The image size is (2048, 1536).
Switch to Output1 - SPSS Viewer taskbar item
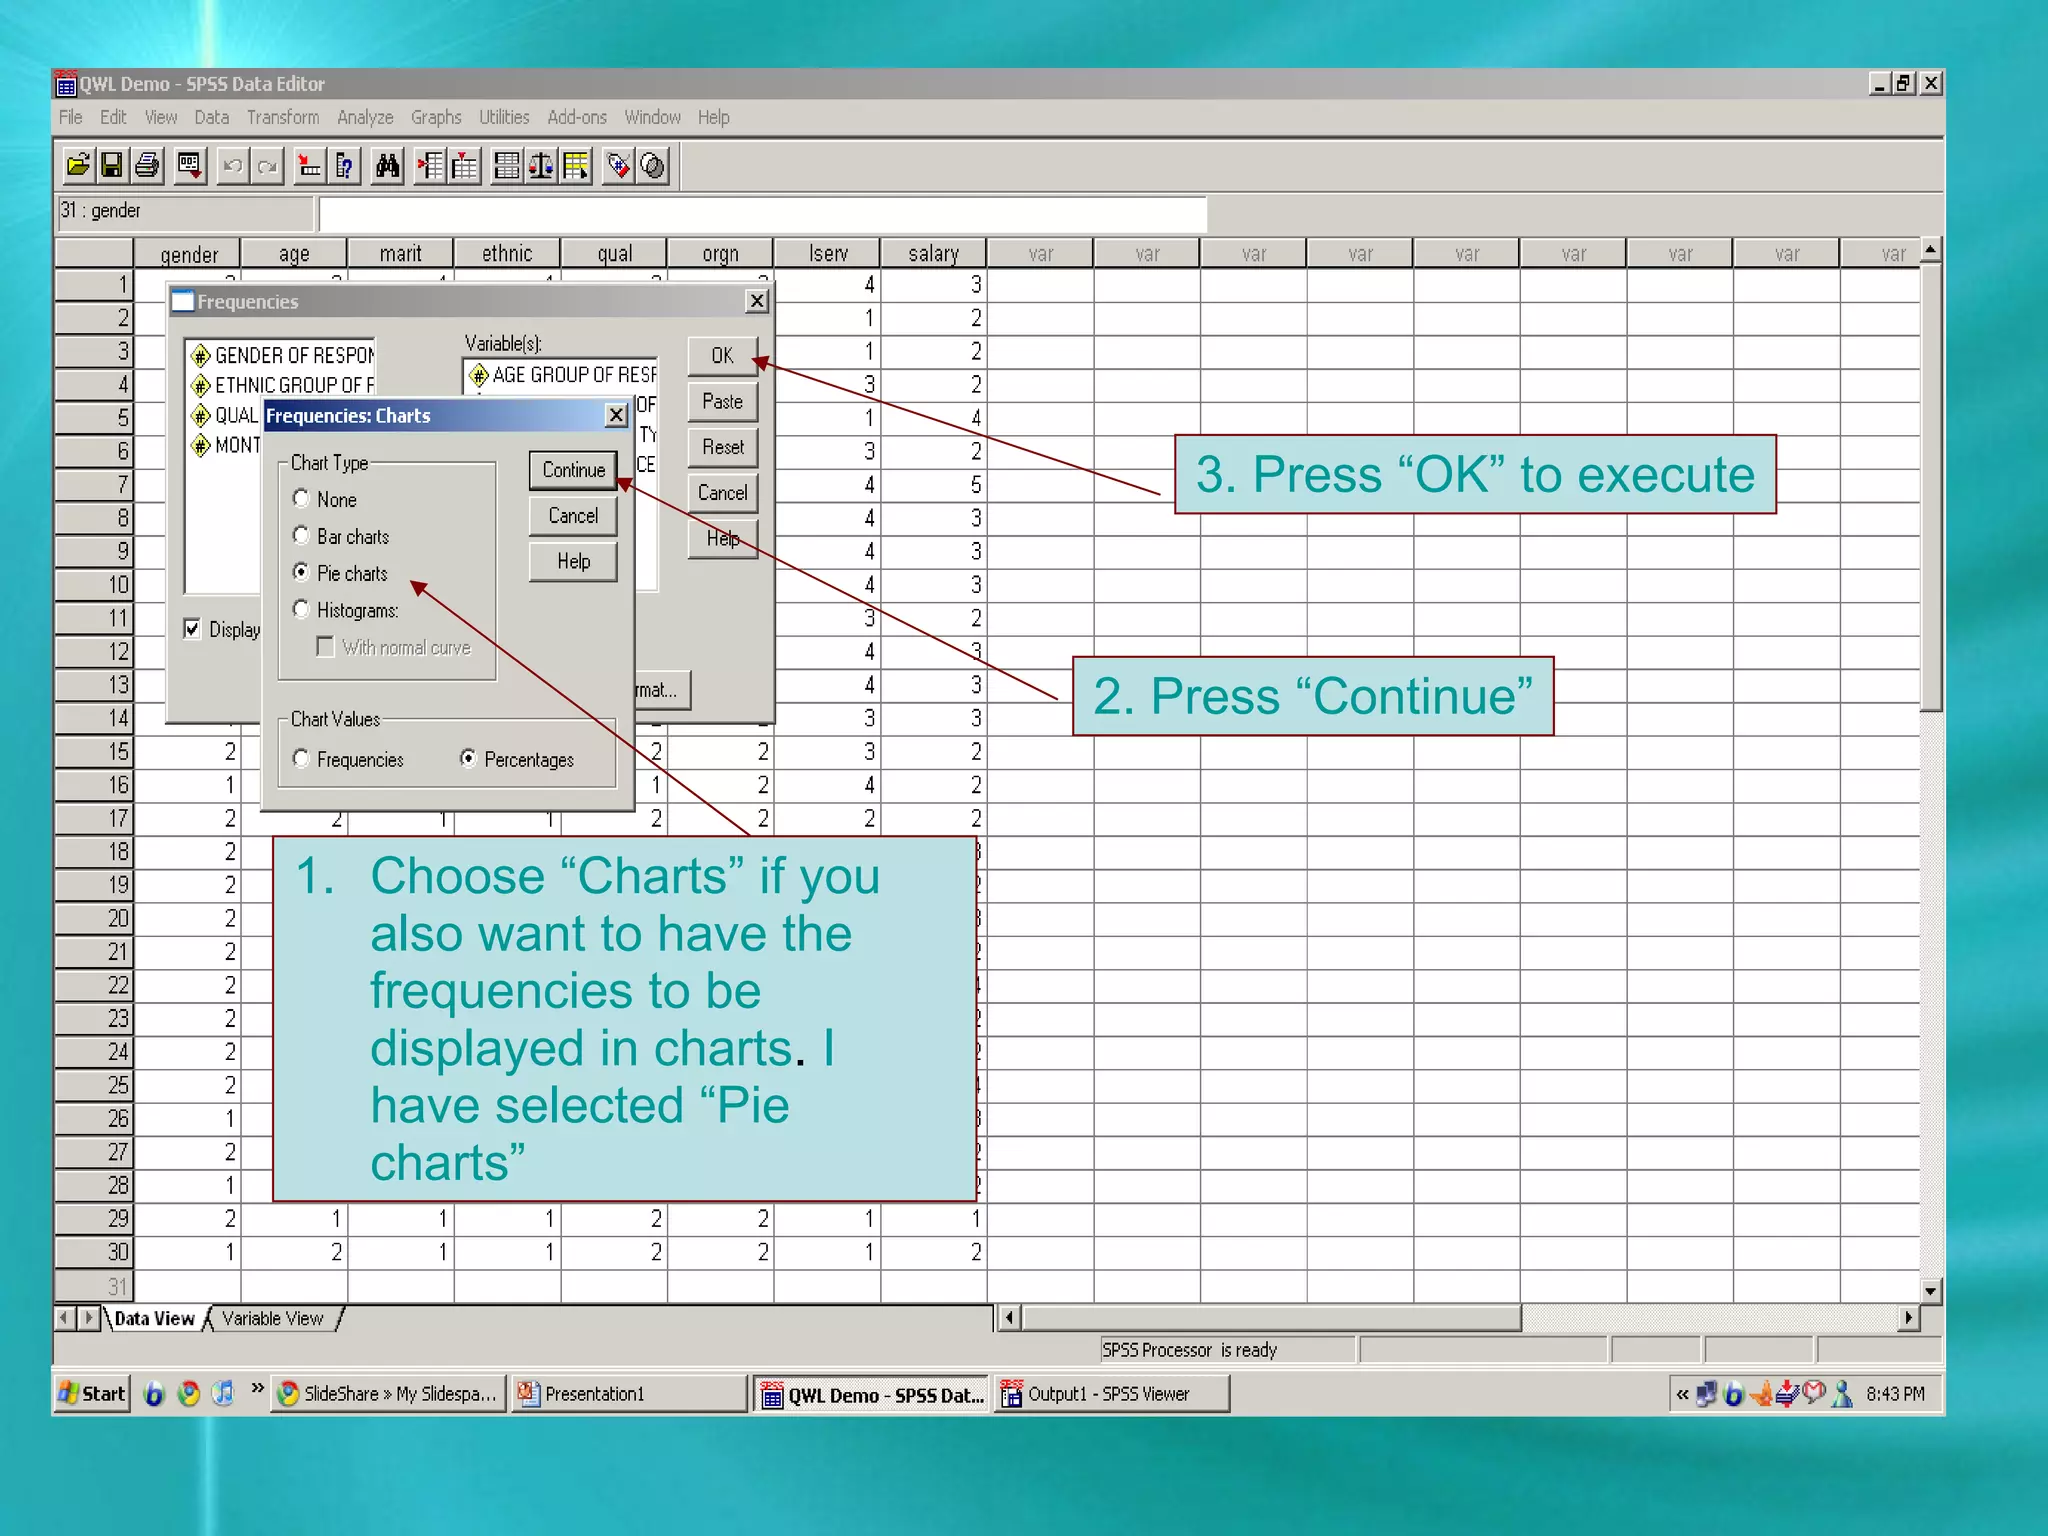1112,1393
